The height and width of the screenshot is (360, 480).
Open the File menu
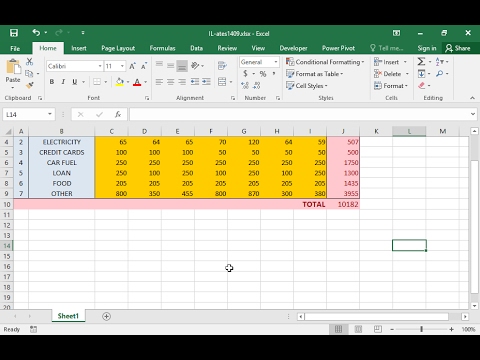(x=15, y=48)
